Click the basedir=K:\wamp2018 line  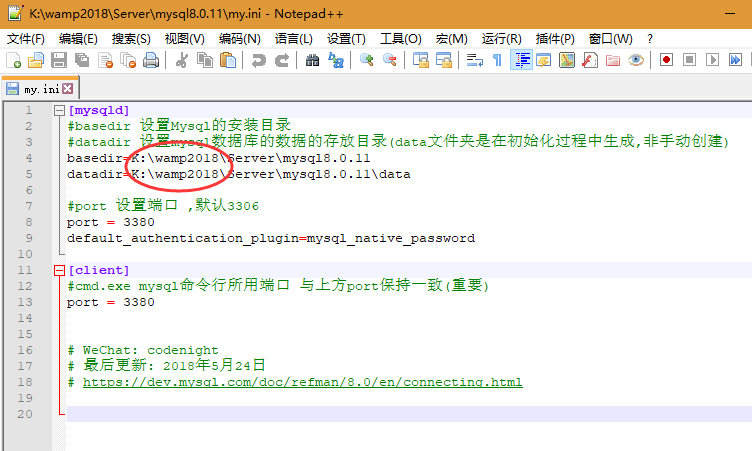point(219,158)
